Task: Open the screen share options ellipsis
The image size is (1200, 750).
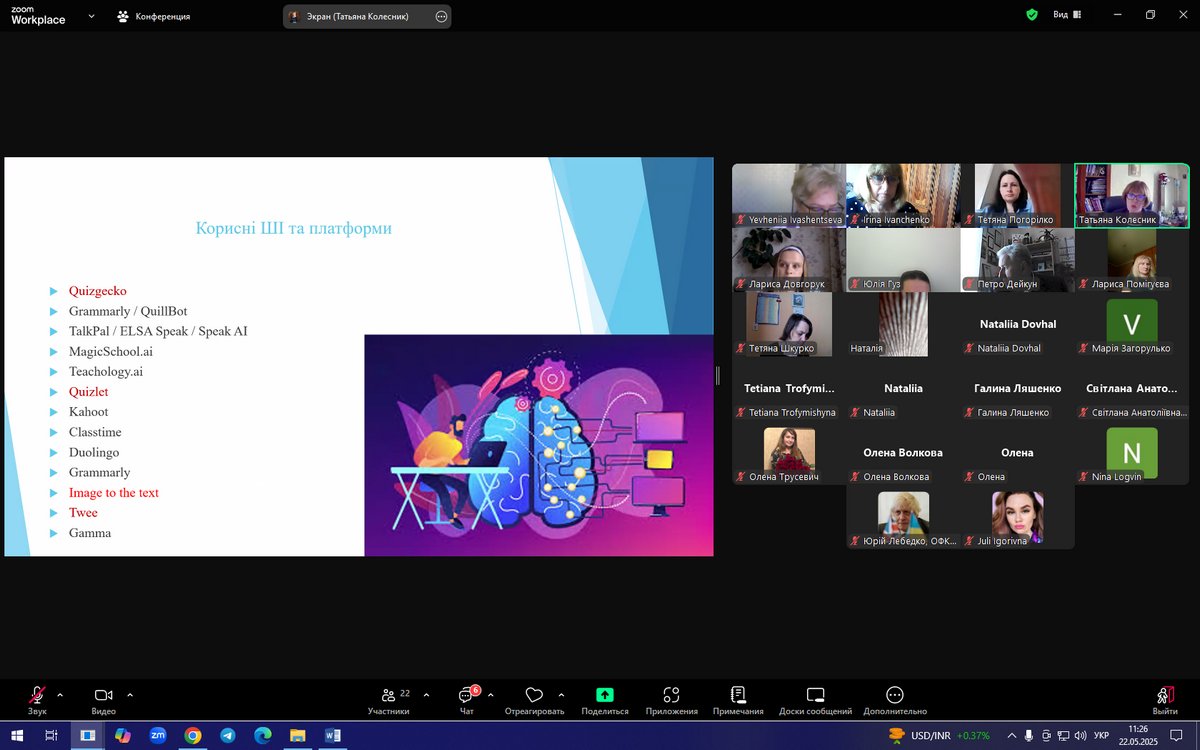Action: click(442, 16)
